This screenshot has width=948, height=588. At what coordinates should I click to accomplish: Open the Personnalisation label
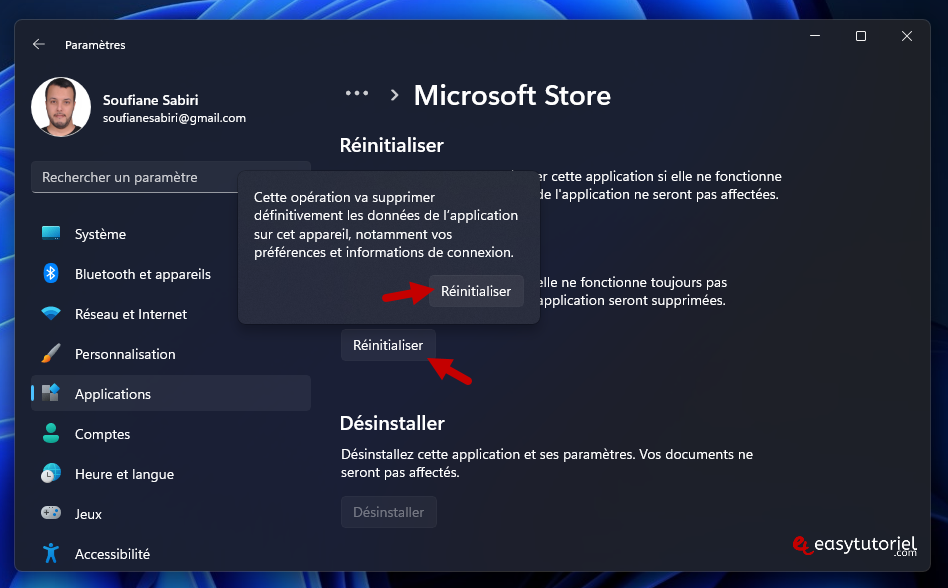point(125,354)
